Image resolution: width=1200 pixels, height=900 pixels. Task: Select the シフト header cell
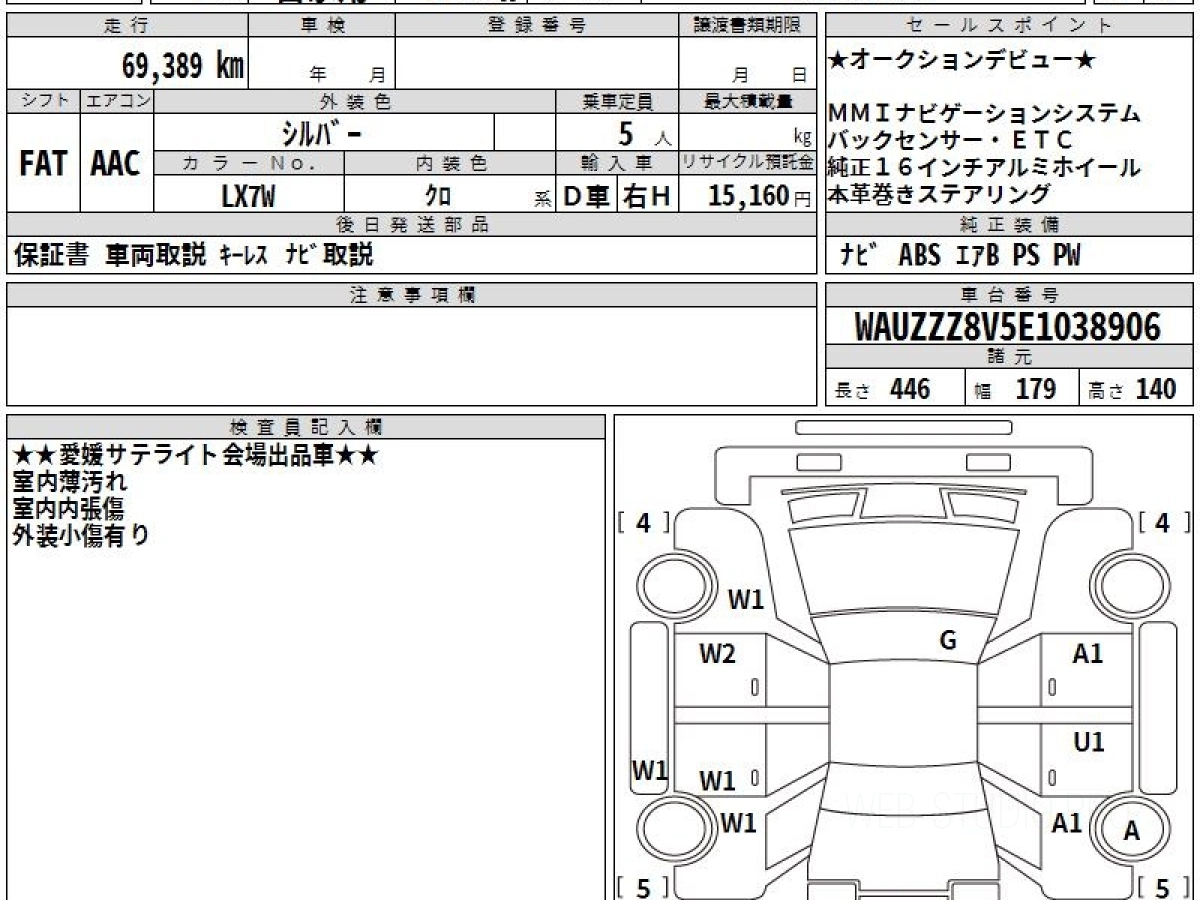43,101
